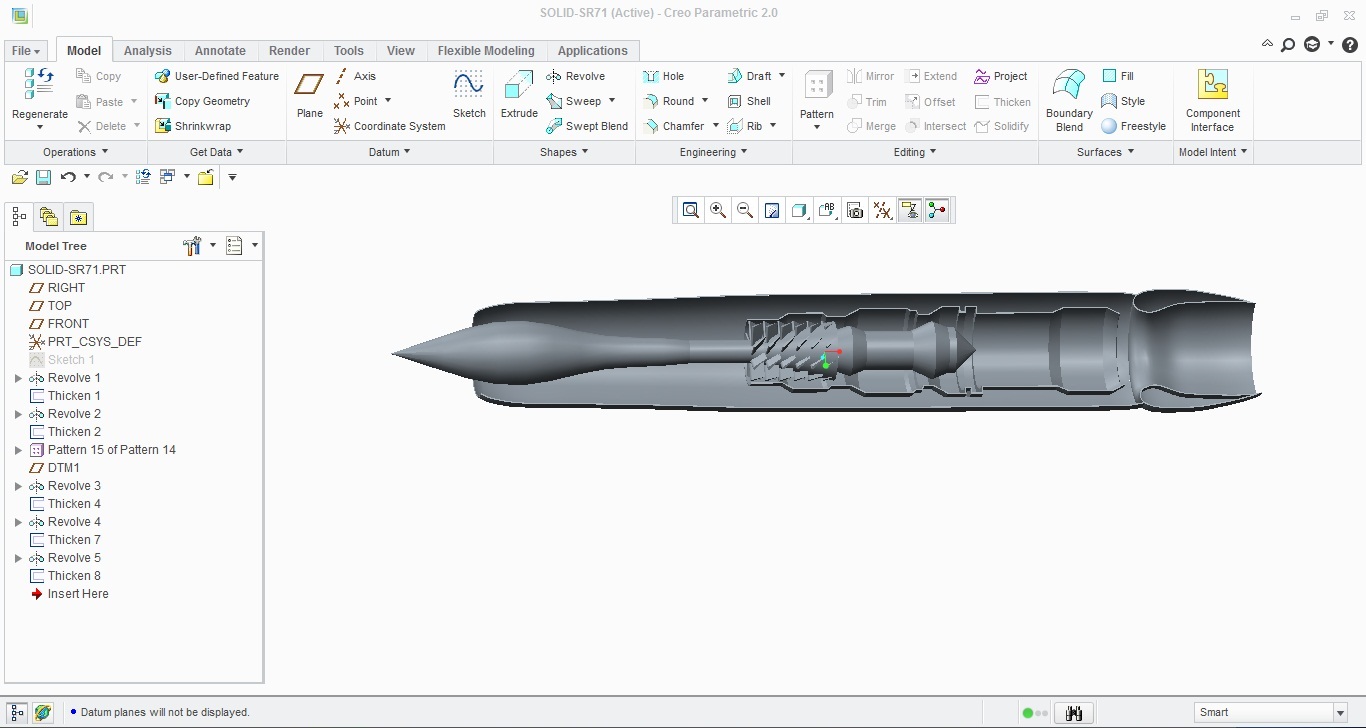Click the Sweep button
The width and height of the screenshot is (1366, 728).
[574, 101]
